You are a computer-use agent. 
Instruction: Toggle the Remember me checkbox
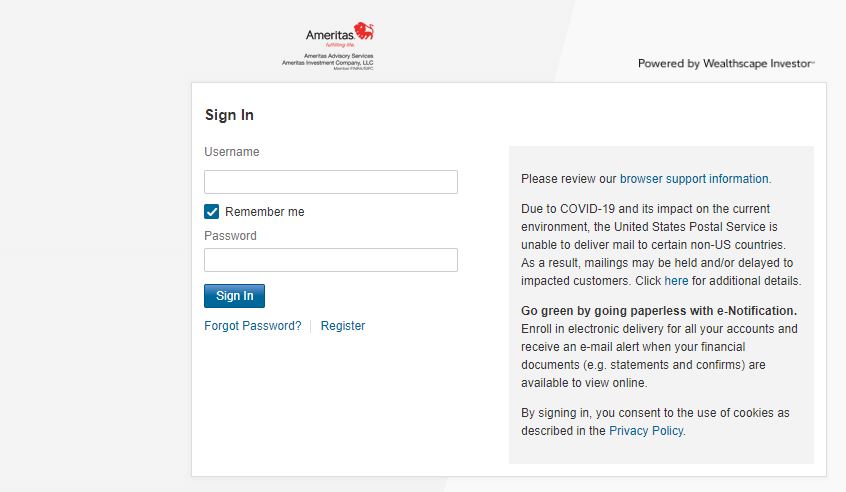coord(212,212)
